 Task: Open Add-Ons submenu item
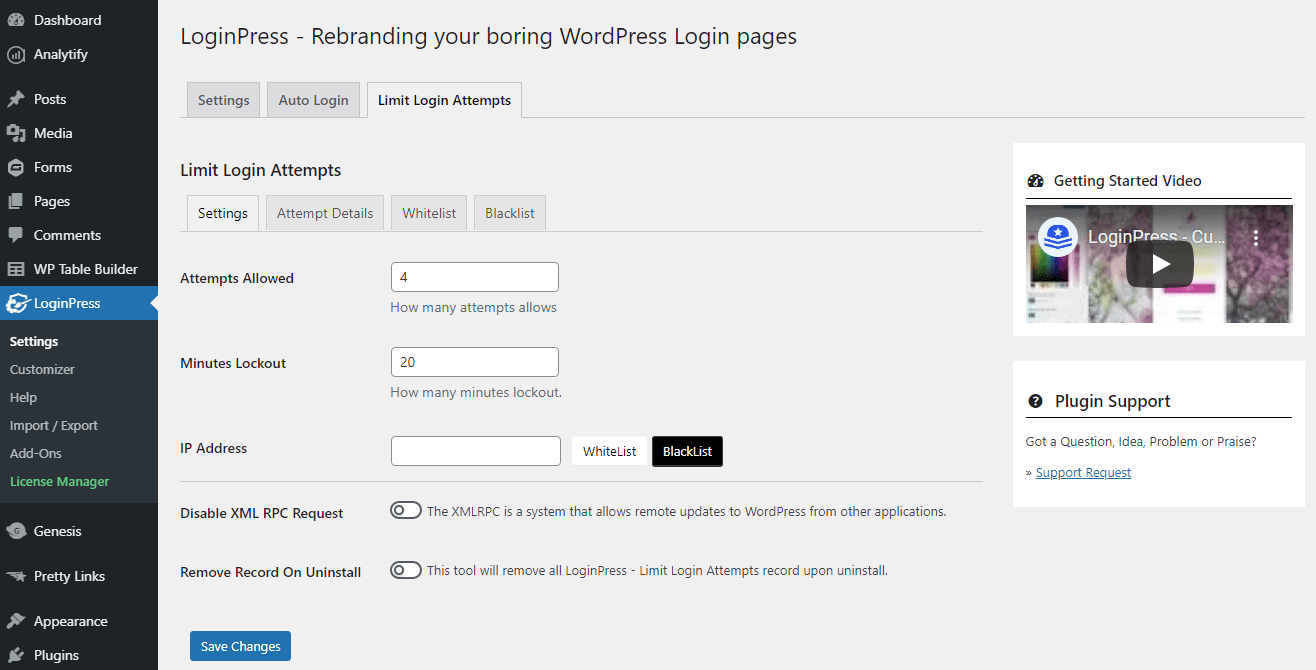click(x=36, y=453)
